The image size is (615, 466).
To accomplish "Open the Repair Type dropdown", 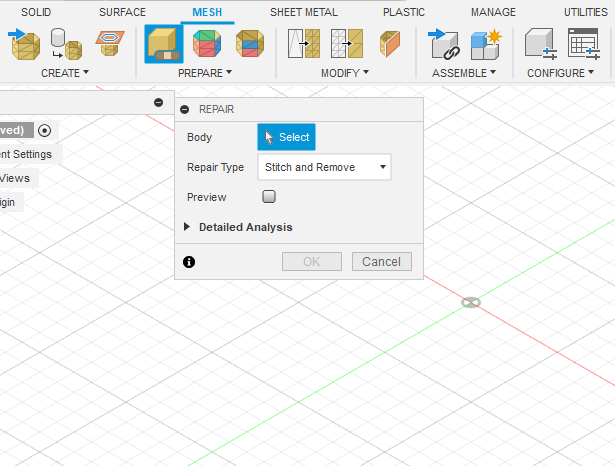I will pos(324,167).
